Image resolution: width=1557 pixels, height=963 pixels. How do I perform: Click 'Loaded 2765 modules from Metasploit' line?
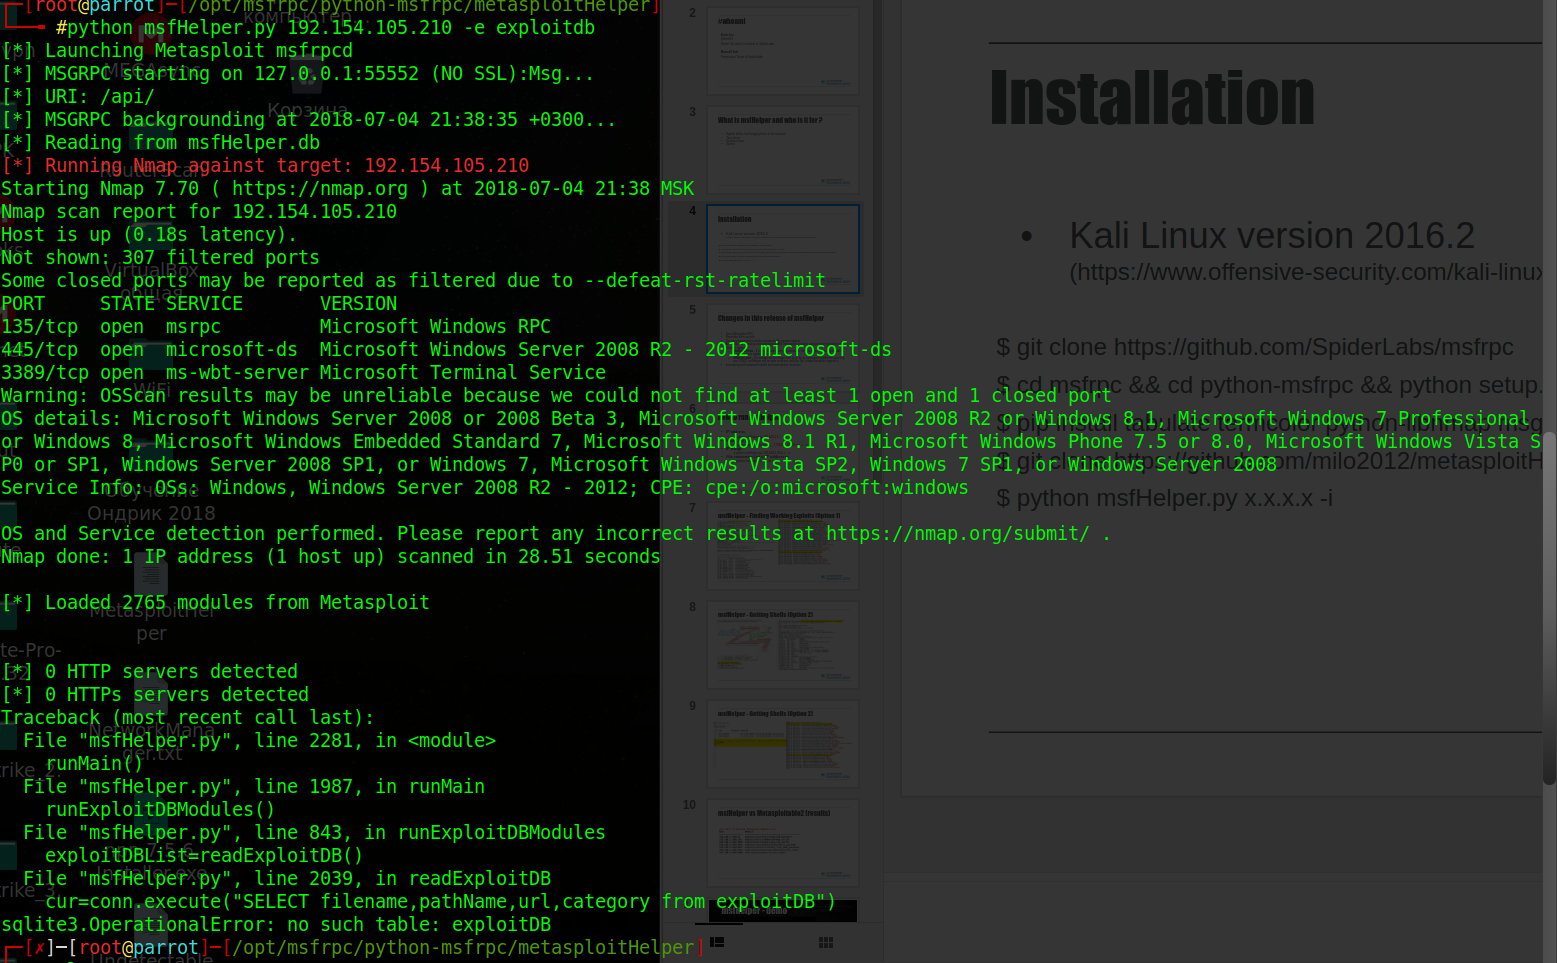click(x=215, y=603)
